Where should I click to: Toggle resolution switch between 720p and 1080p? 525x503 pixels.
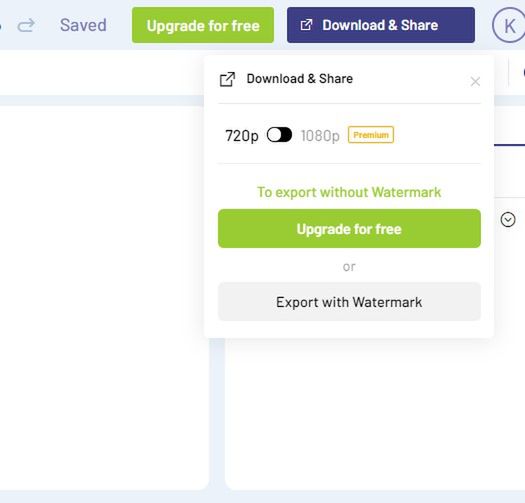[279, 135]
